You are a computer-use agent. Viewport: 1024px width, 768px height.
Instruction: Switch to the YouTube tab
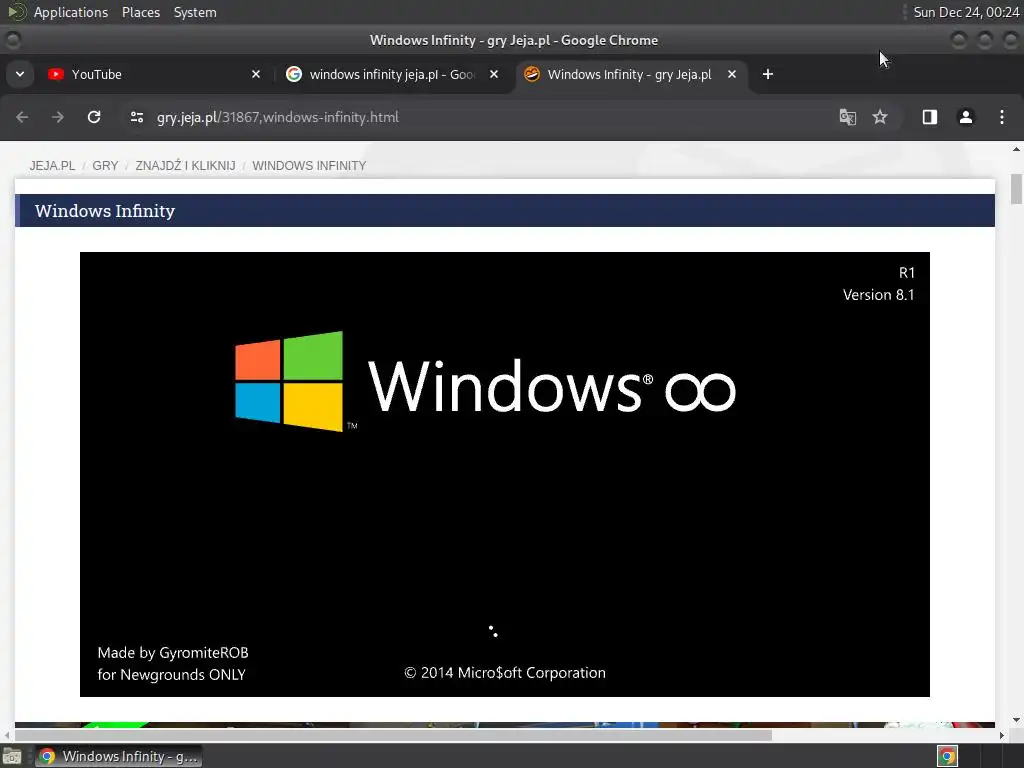pyautogui.click(x=154, y=74)
